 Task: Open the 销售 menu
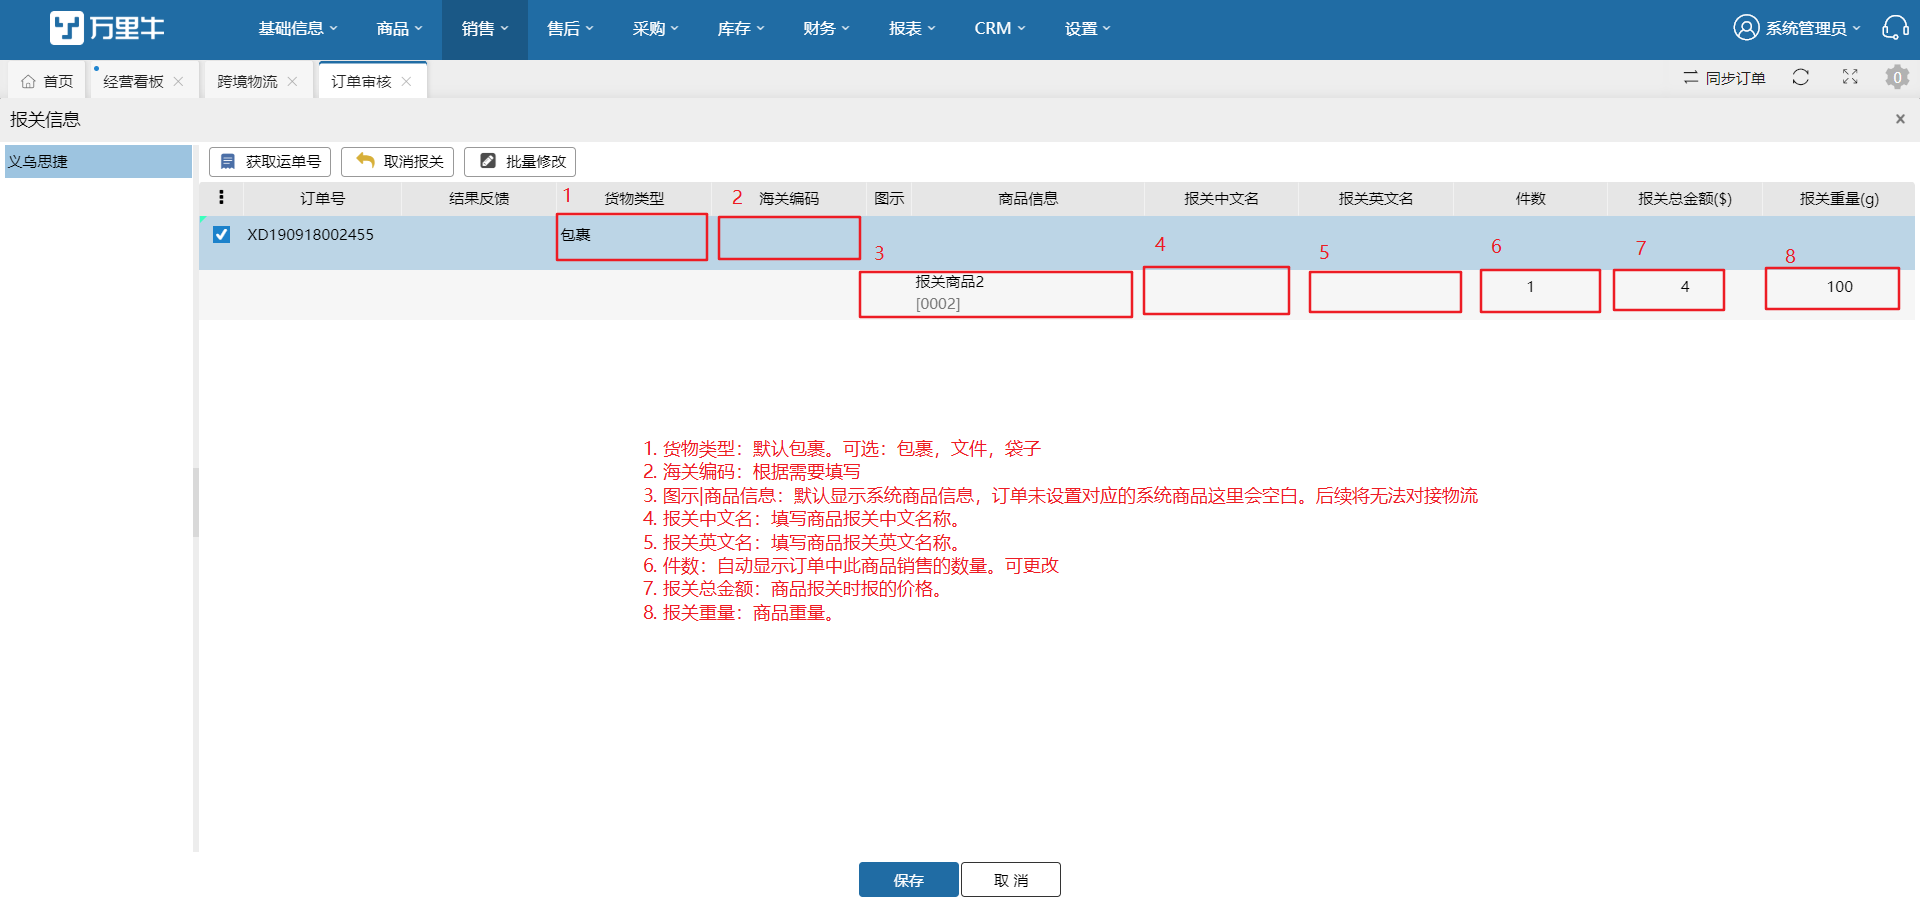pyautogui.click(x=485, y=29)
